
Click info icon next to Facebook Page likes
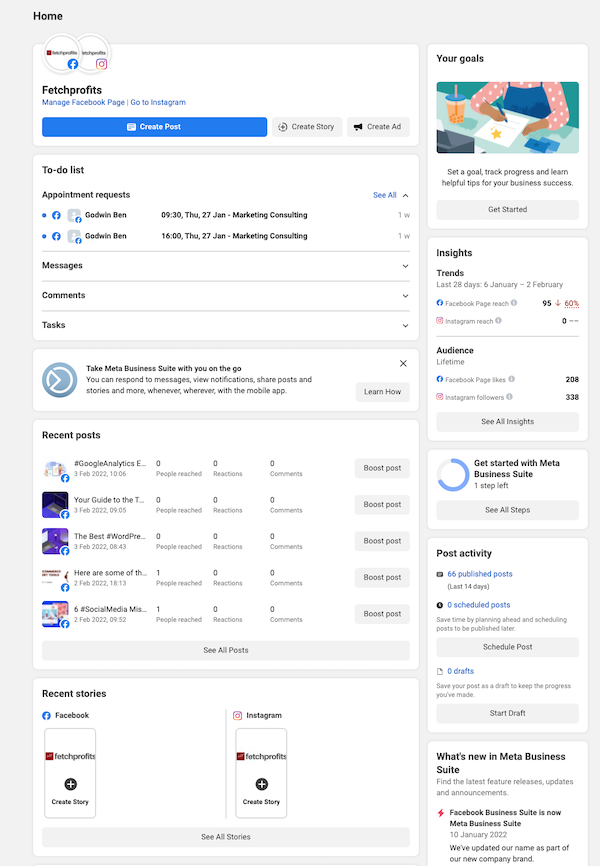click(x=512, y=379)
